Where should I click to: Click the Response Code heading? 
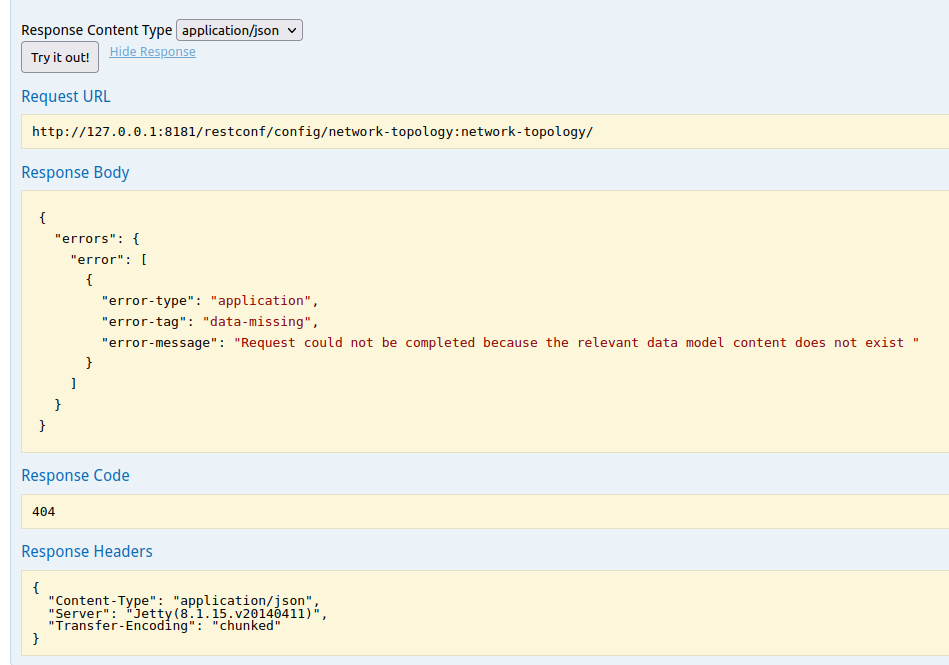click(75, 476)
